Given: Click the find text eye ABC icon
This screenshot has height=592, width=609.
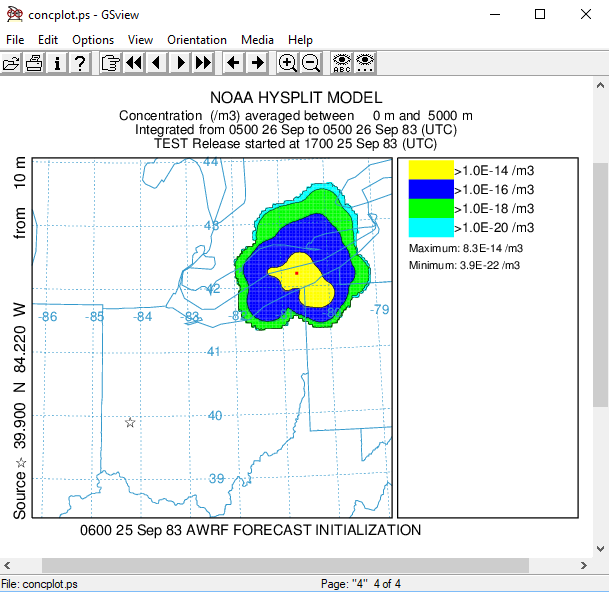Looking at the screenshot, I should 342,63.
